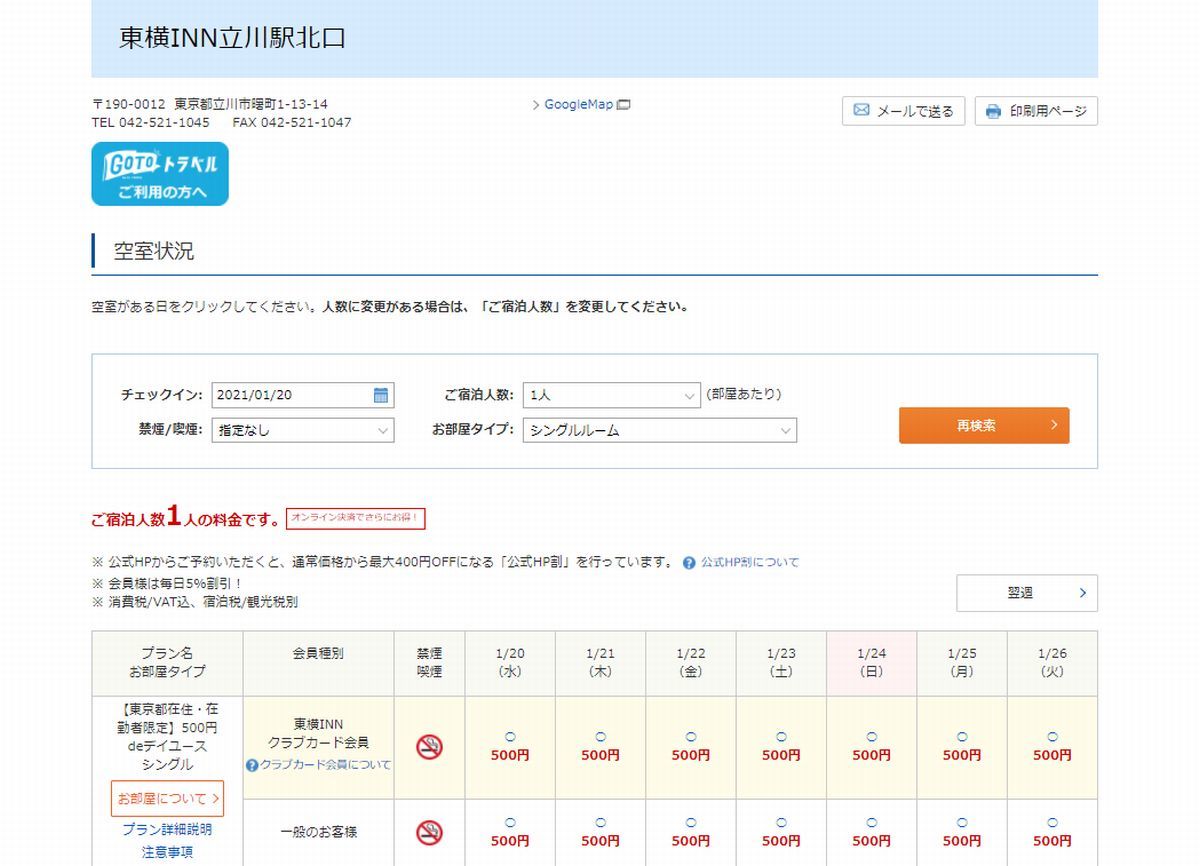Open the クラブカード会員について link
The width and height of the screenshot is (1200, 866).
click(x=325, y=764)
